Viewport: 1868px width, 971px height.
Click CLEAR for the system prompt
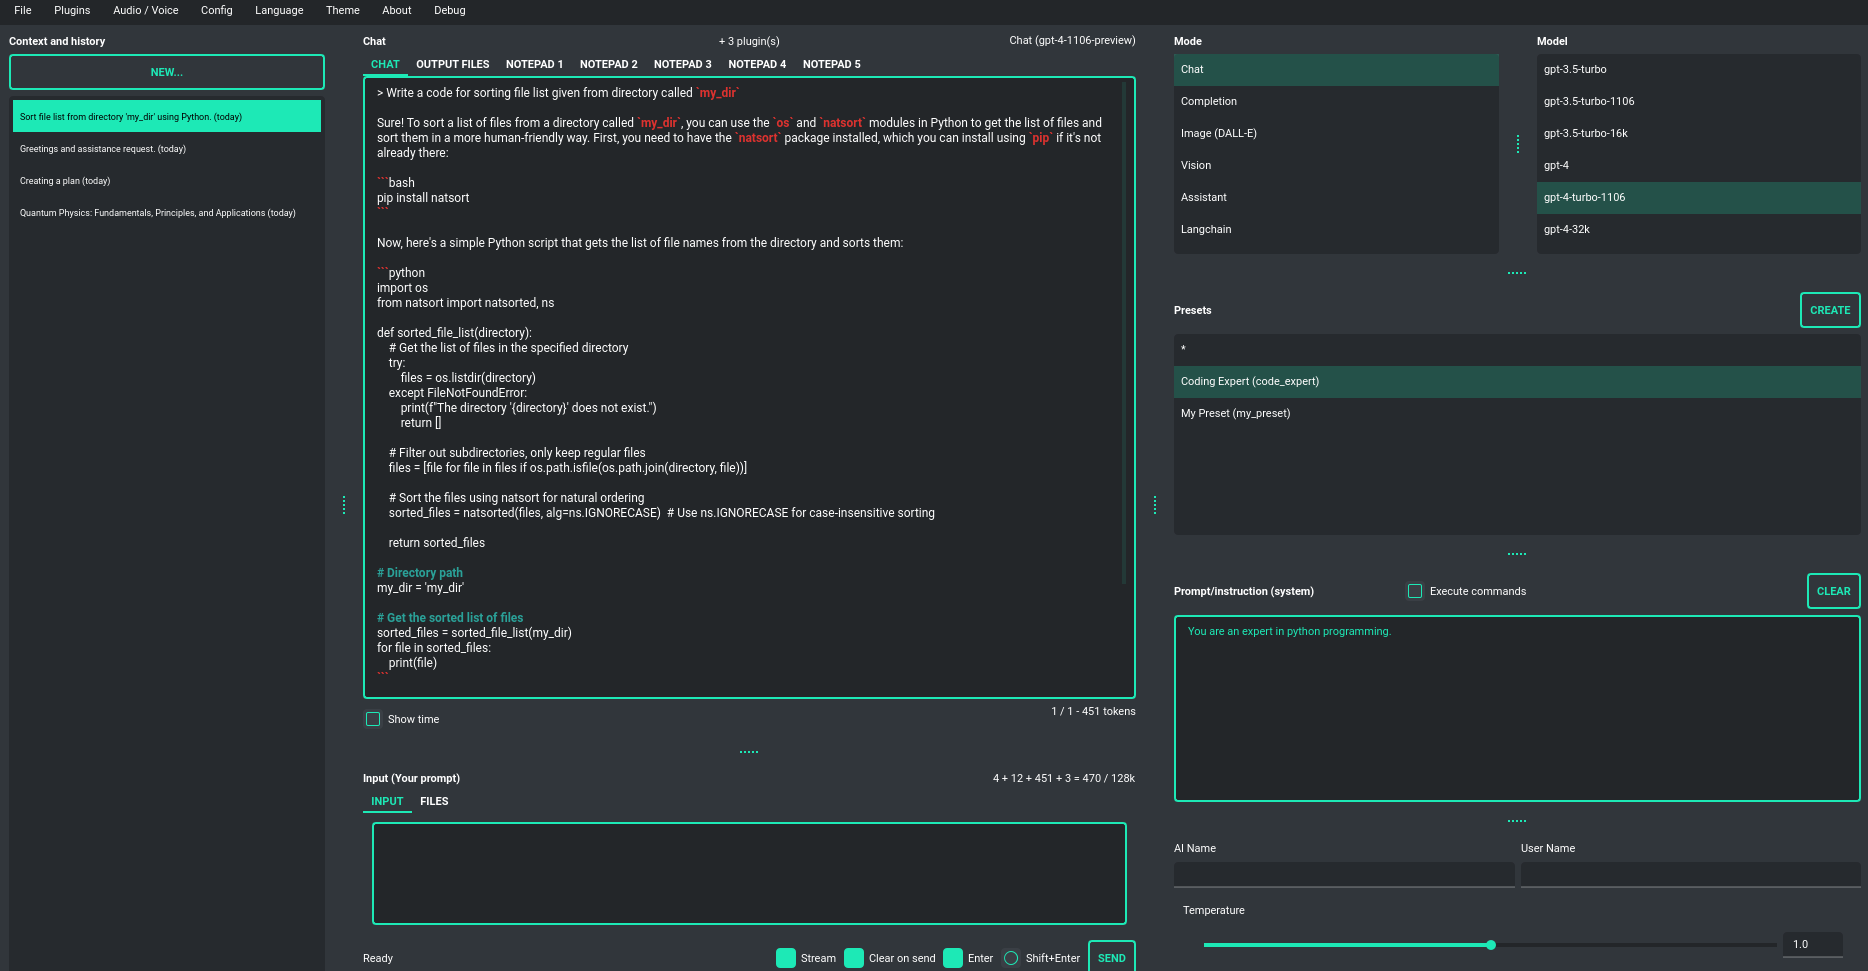1832,591
